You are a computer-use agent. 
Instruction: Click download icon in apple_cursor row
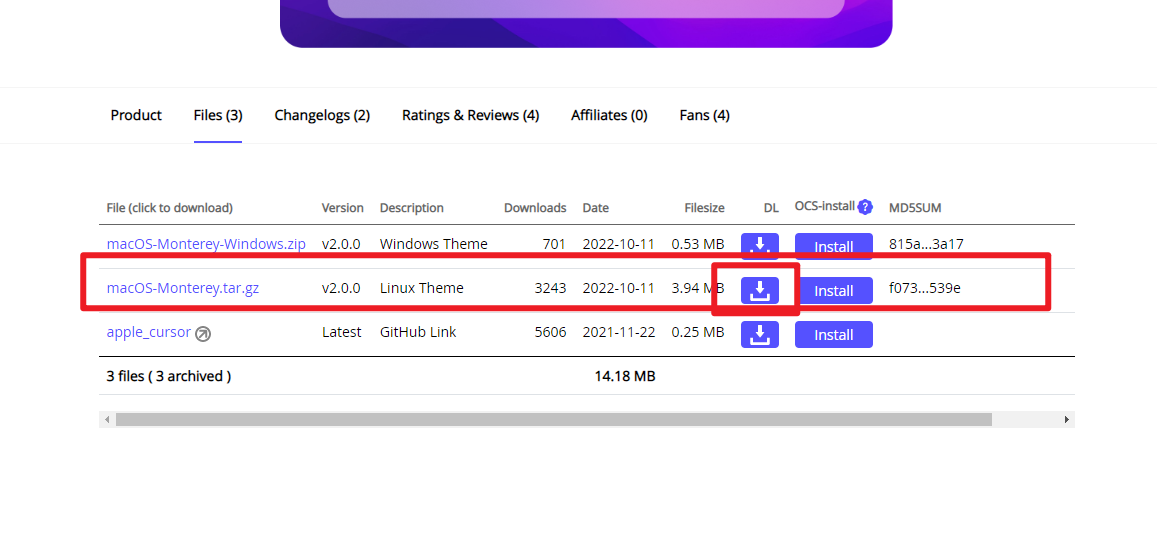(x=759, y=334)
